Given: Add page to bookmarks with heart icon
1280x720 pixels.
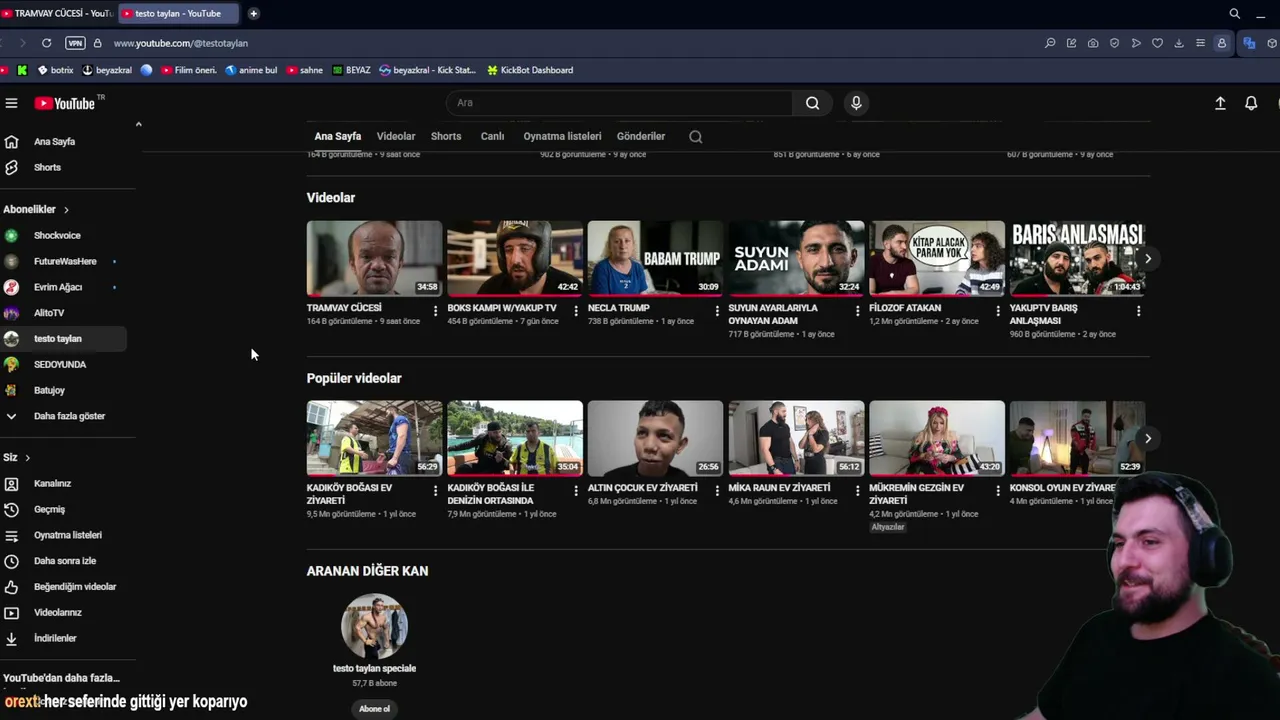Looking at the screenshot, I should pyautogui.click(x=1157, y=43).
